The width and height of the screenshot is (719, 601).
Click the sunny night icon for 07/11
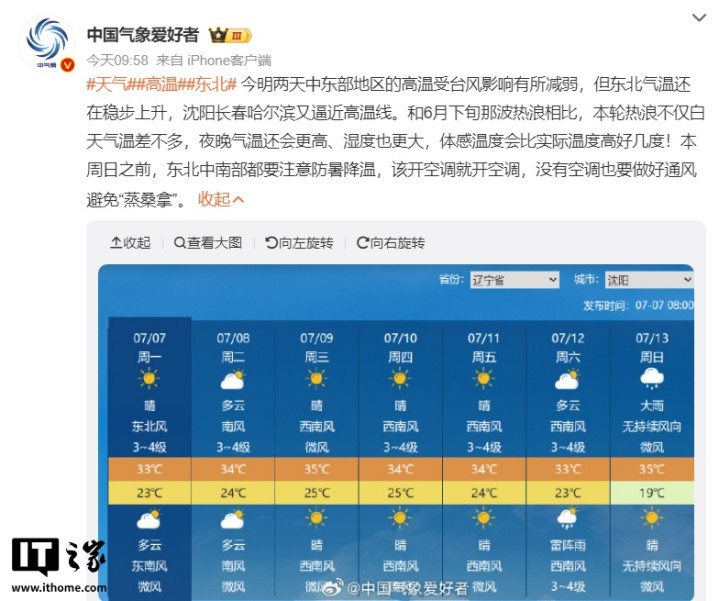(484, 518)
